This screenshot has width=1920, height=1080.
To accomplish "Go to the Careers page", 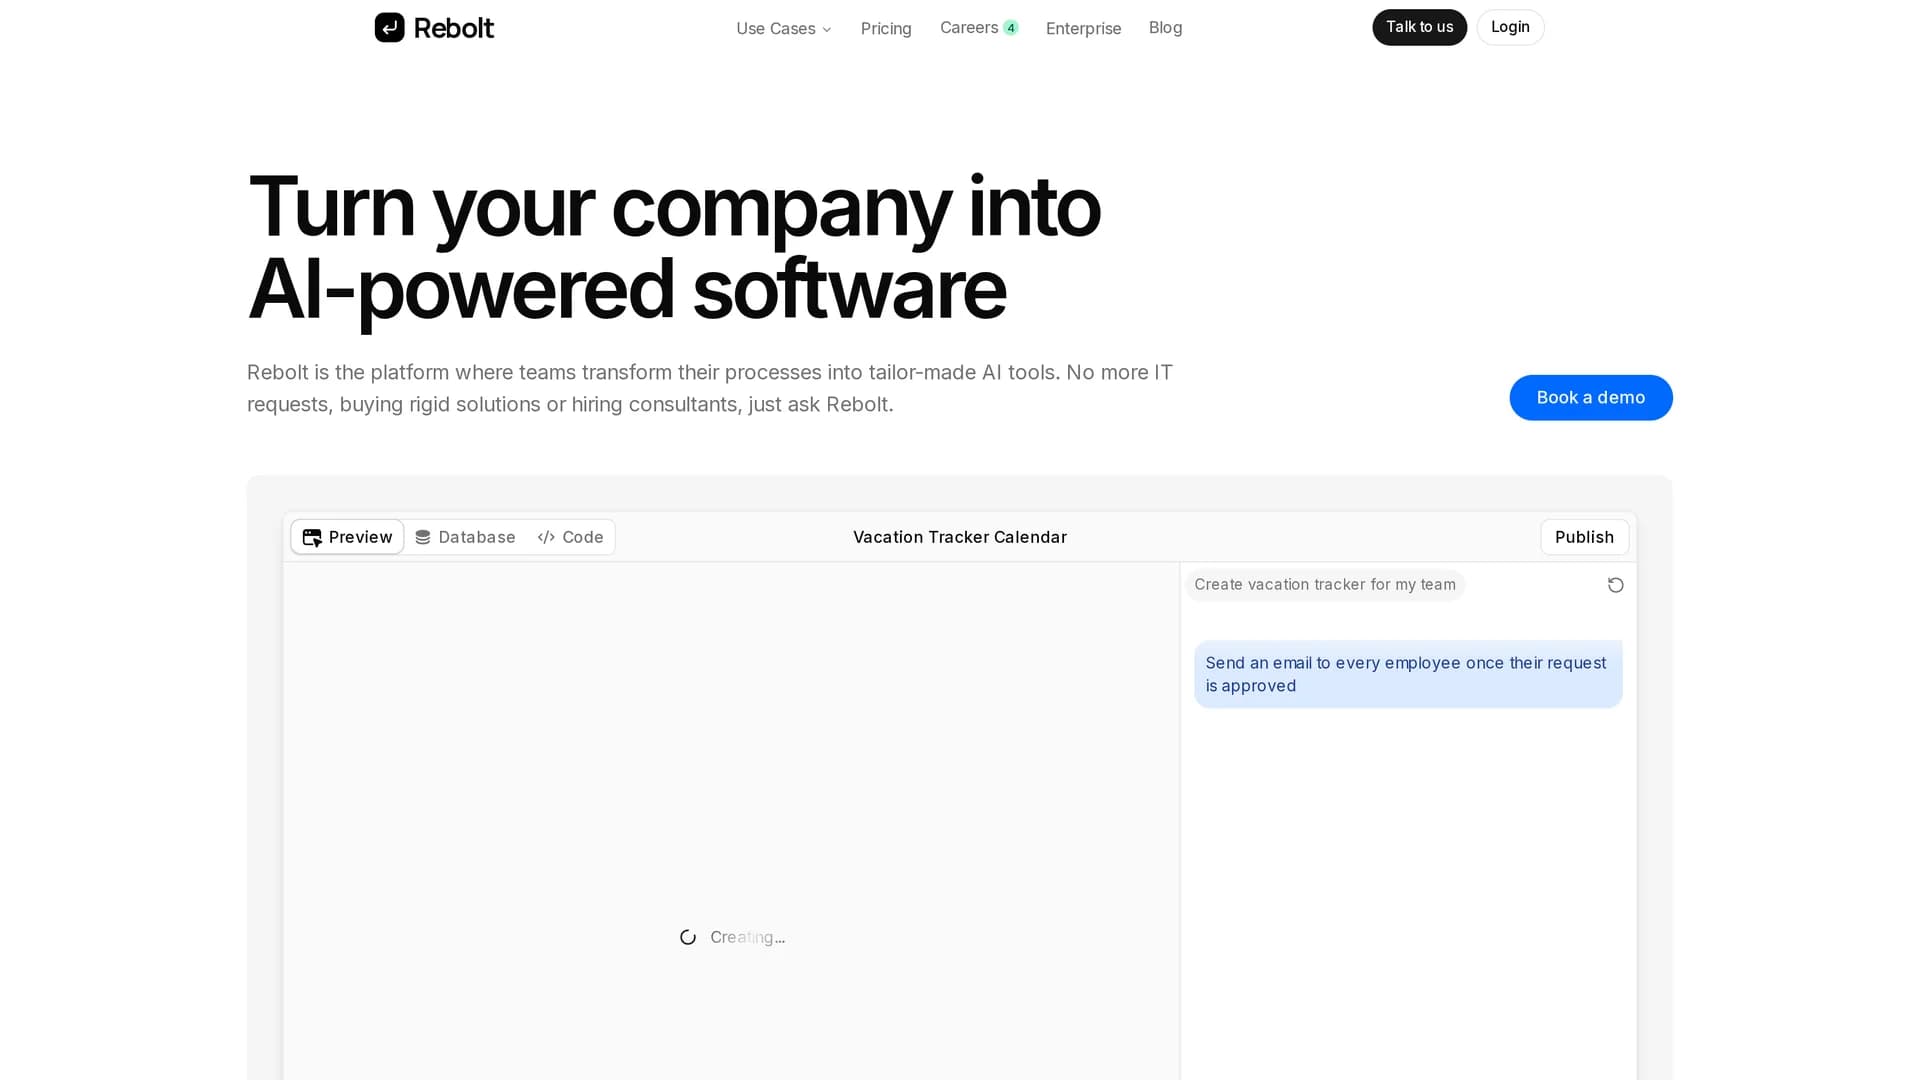I will pyautogui.click(x=968, y=28).
